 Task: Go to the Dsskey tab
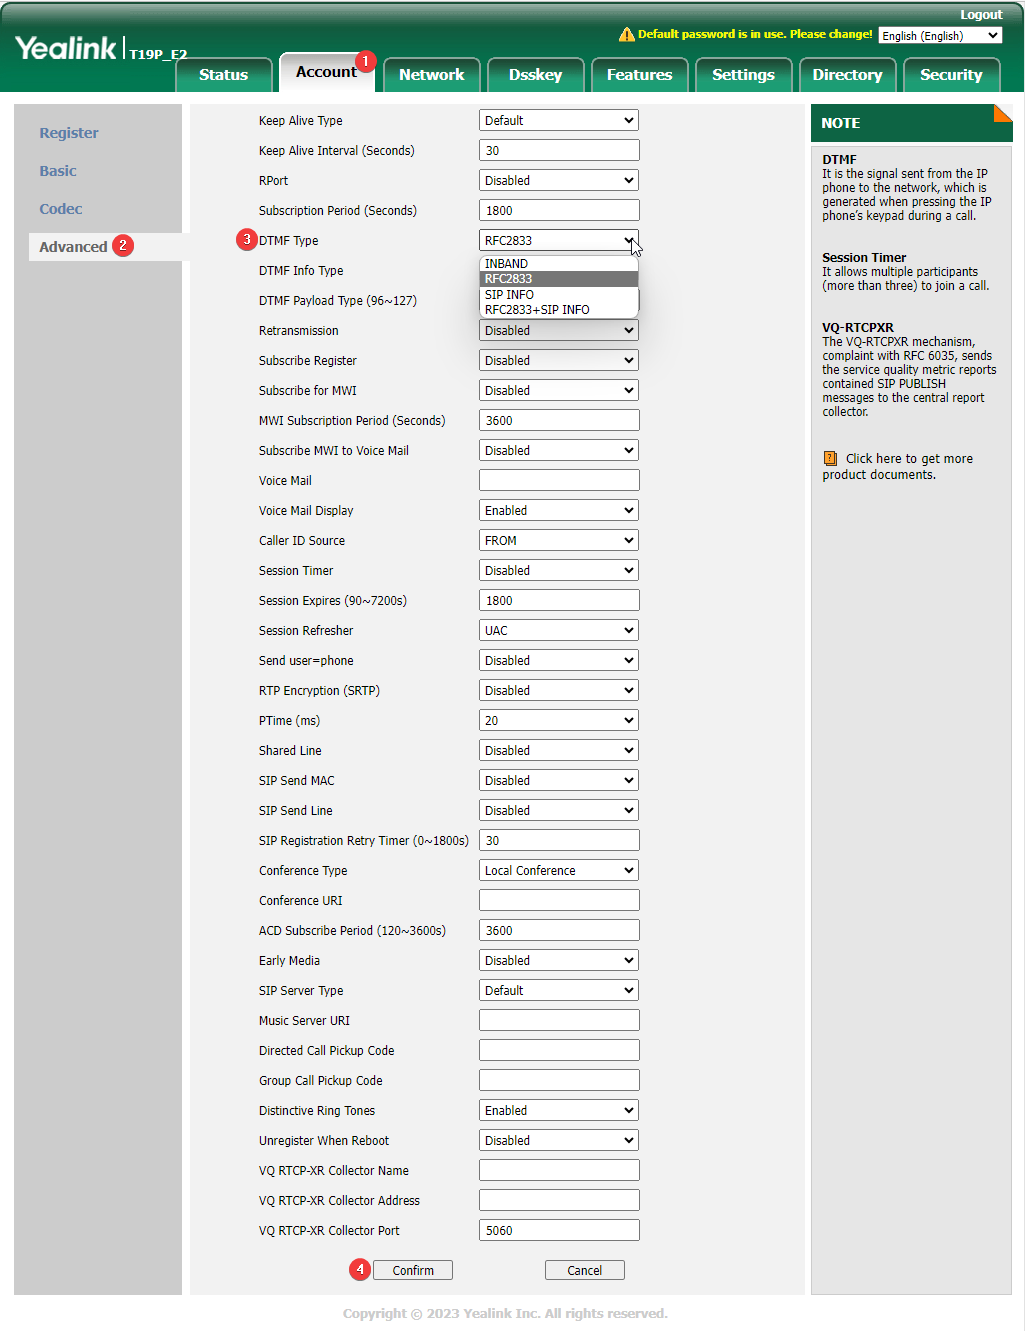pos(535,75)
